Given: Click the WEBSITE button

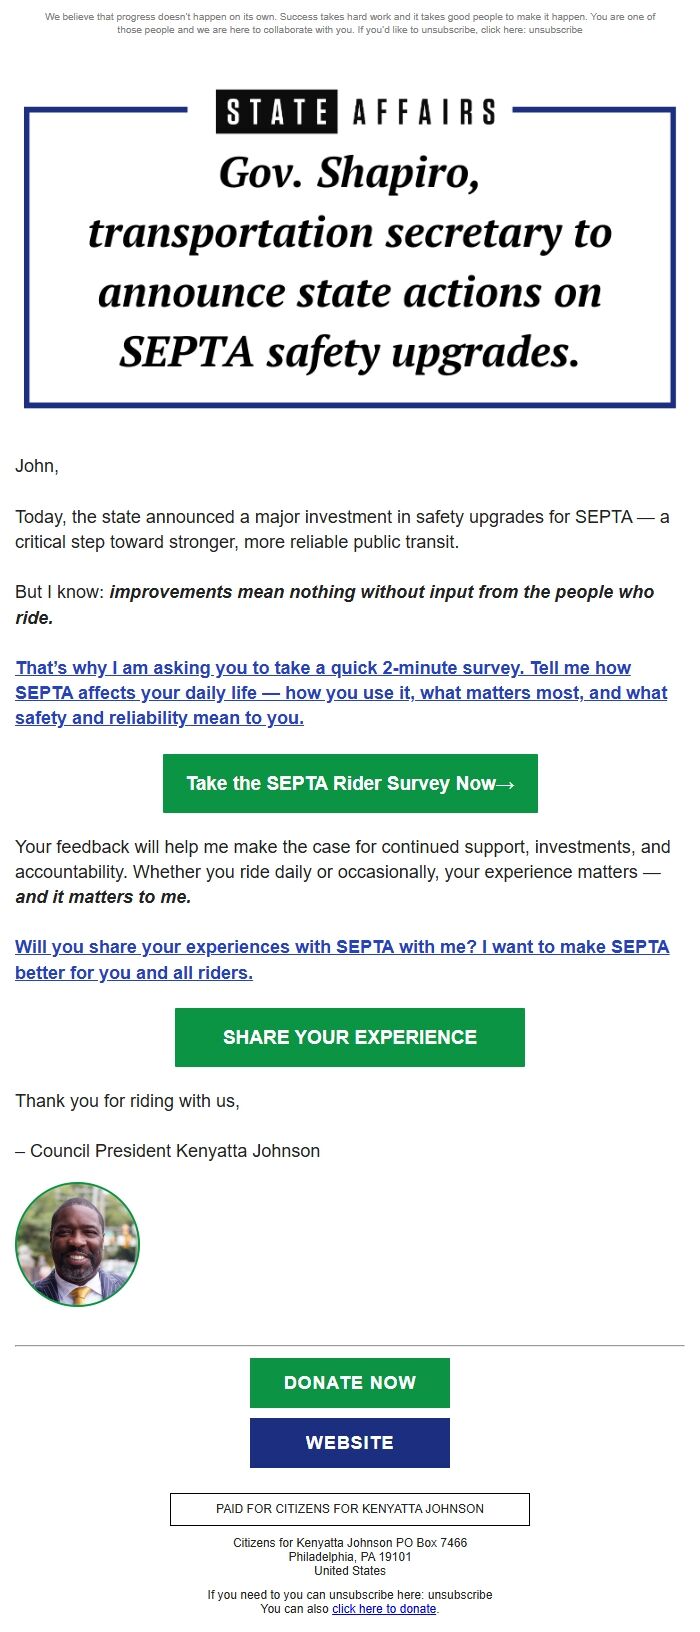Looking at the screenshot, I should click(x=350, y=1443).
